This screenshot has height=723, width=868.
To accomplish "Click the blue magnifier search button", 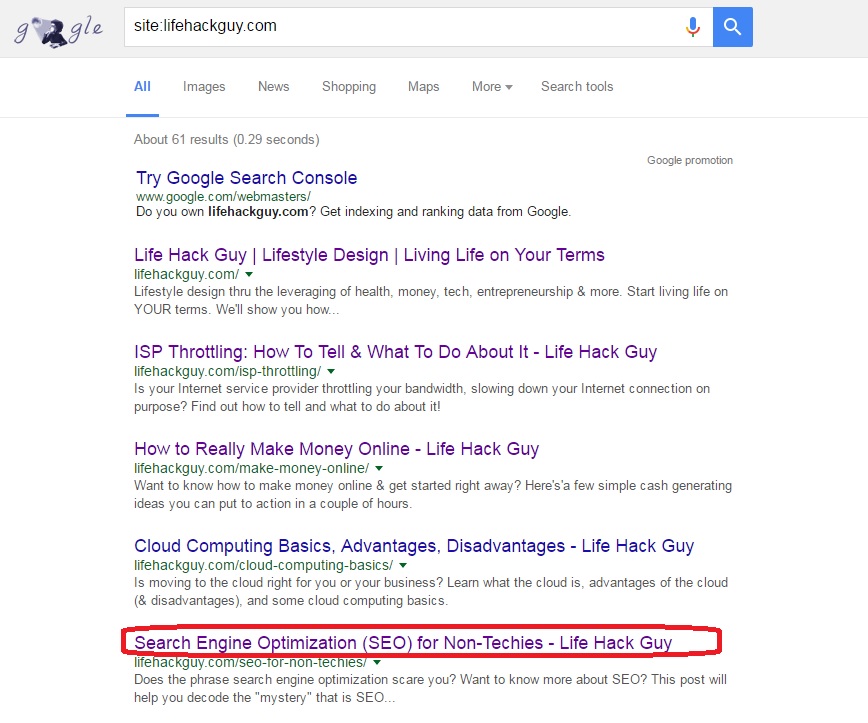I will (732, 27).
